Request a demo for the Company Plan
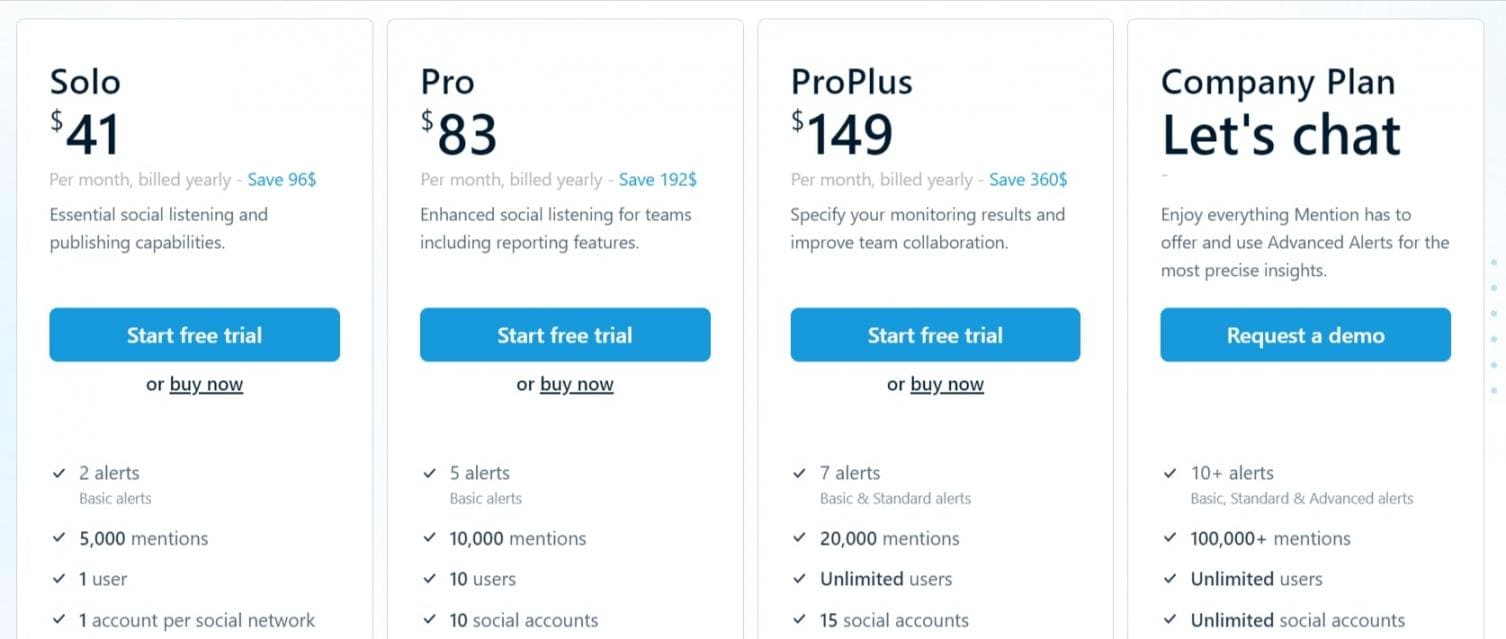 click(1305, 335)
